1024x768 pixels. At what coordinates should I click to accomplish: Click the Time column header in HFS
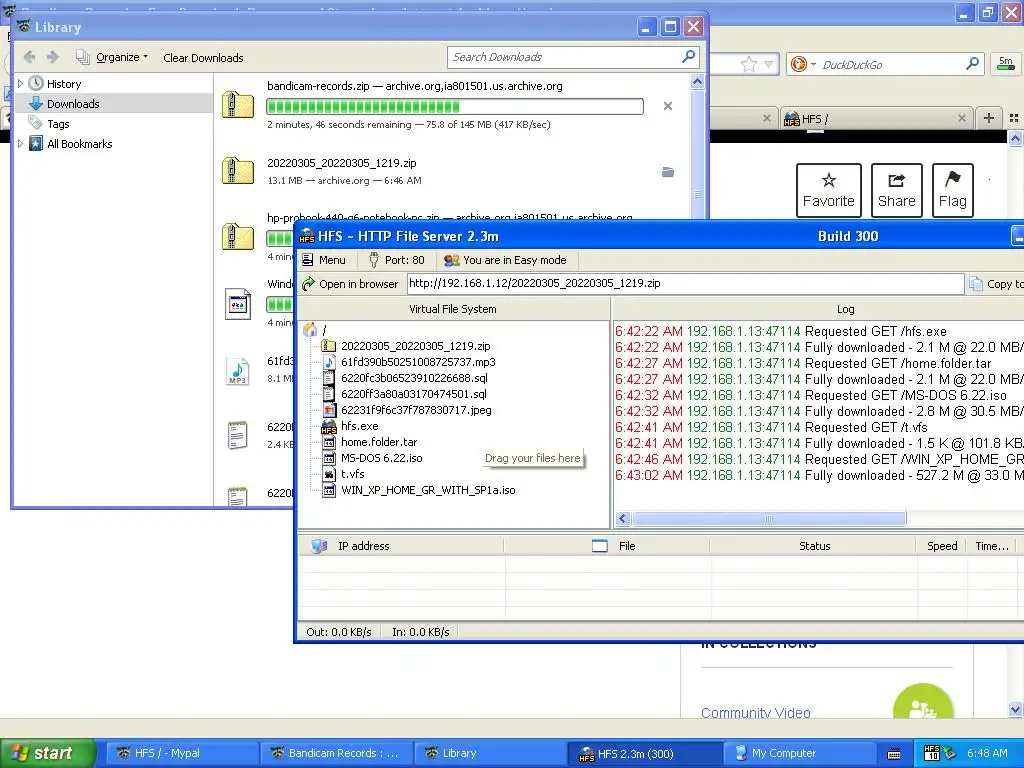(x=991, y=546)
